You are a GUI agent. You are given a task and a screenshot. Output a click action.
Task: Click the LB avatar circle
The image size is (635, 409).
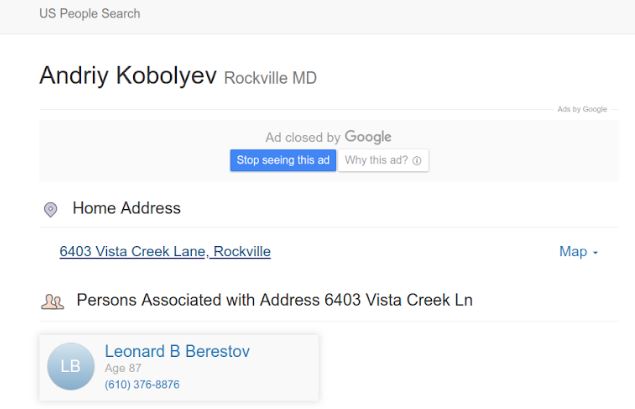(x=71, y=368)
